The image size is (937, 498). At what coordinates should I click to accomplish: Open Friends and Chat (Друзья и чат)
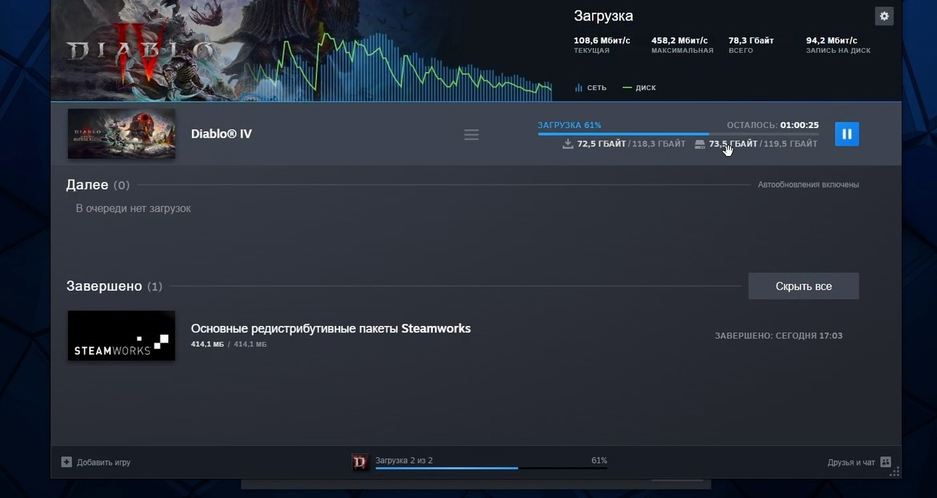pos(851,462)
